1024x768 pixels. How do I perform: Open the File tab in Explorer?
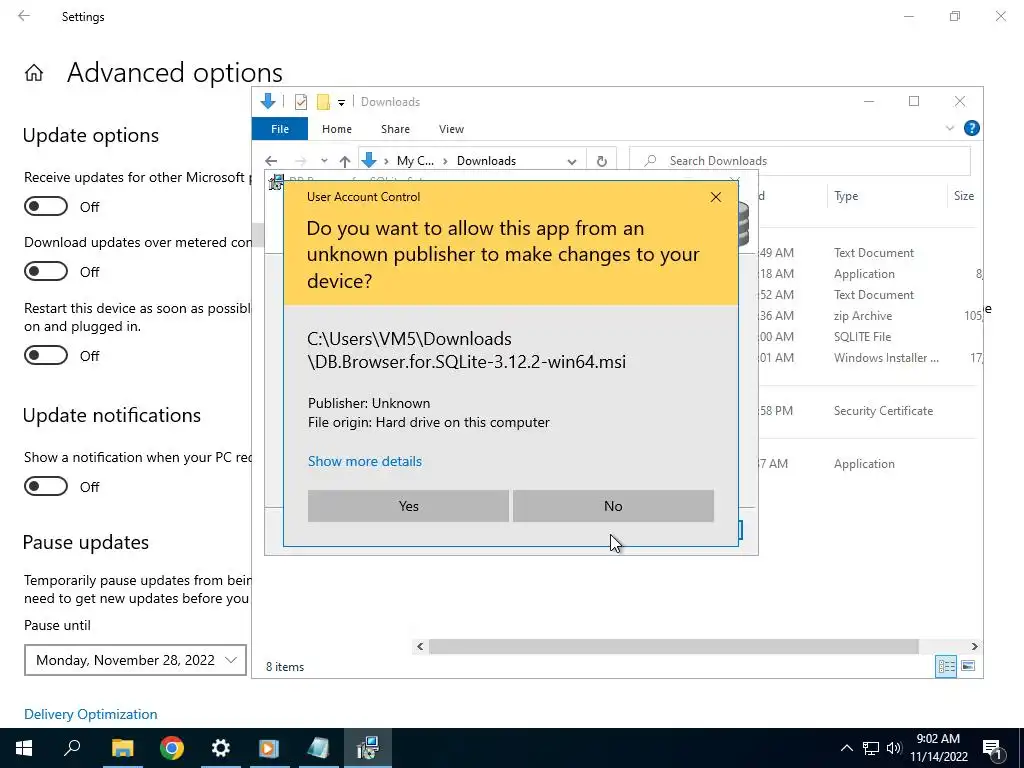[x=280, y=129]
